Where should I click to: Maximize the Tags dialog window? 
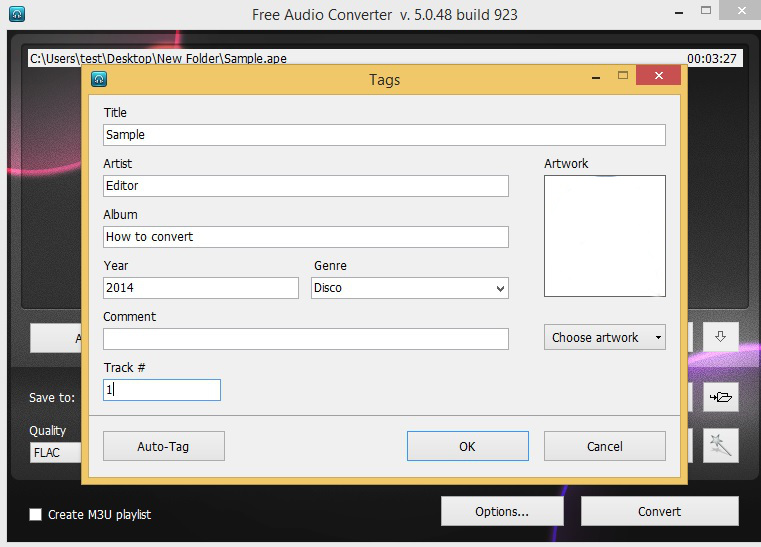tap(623, 75)
